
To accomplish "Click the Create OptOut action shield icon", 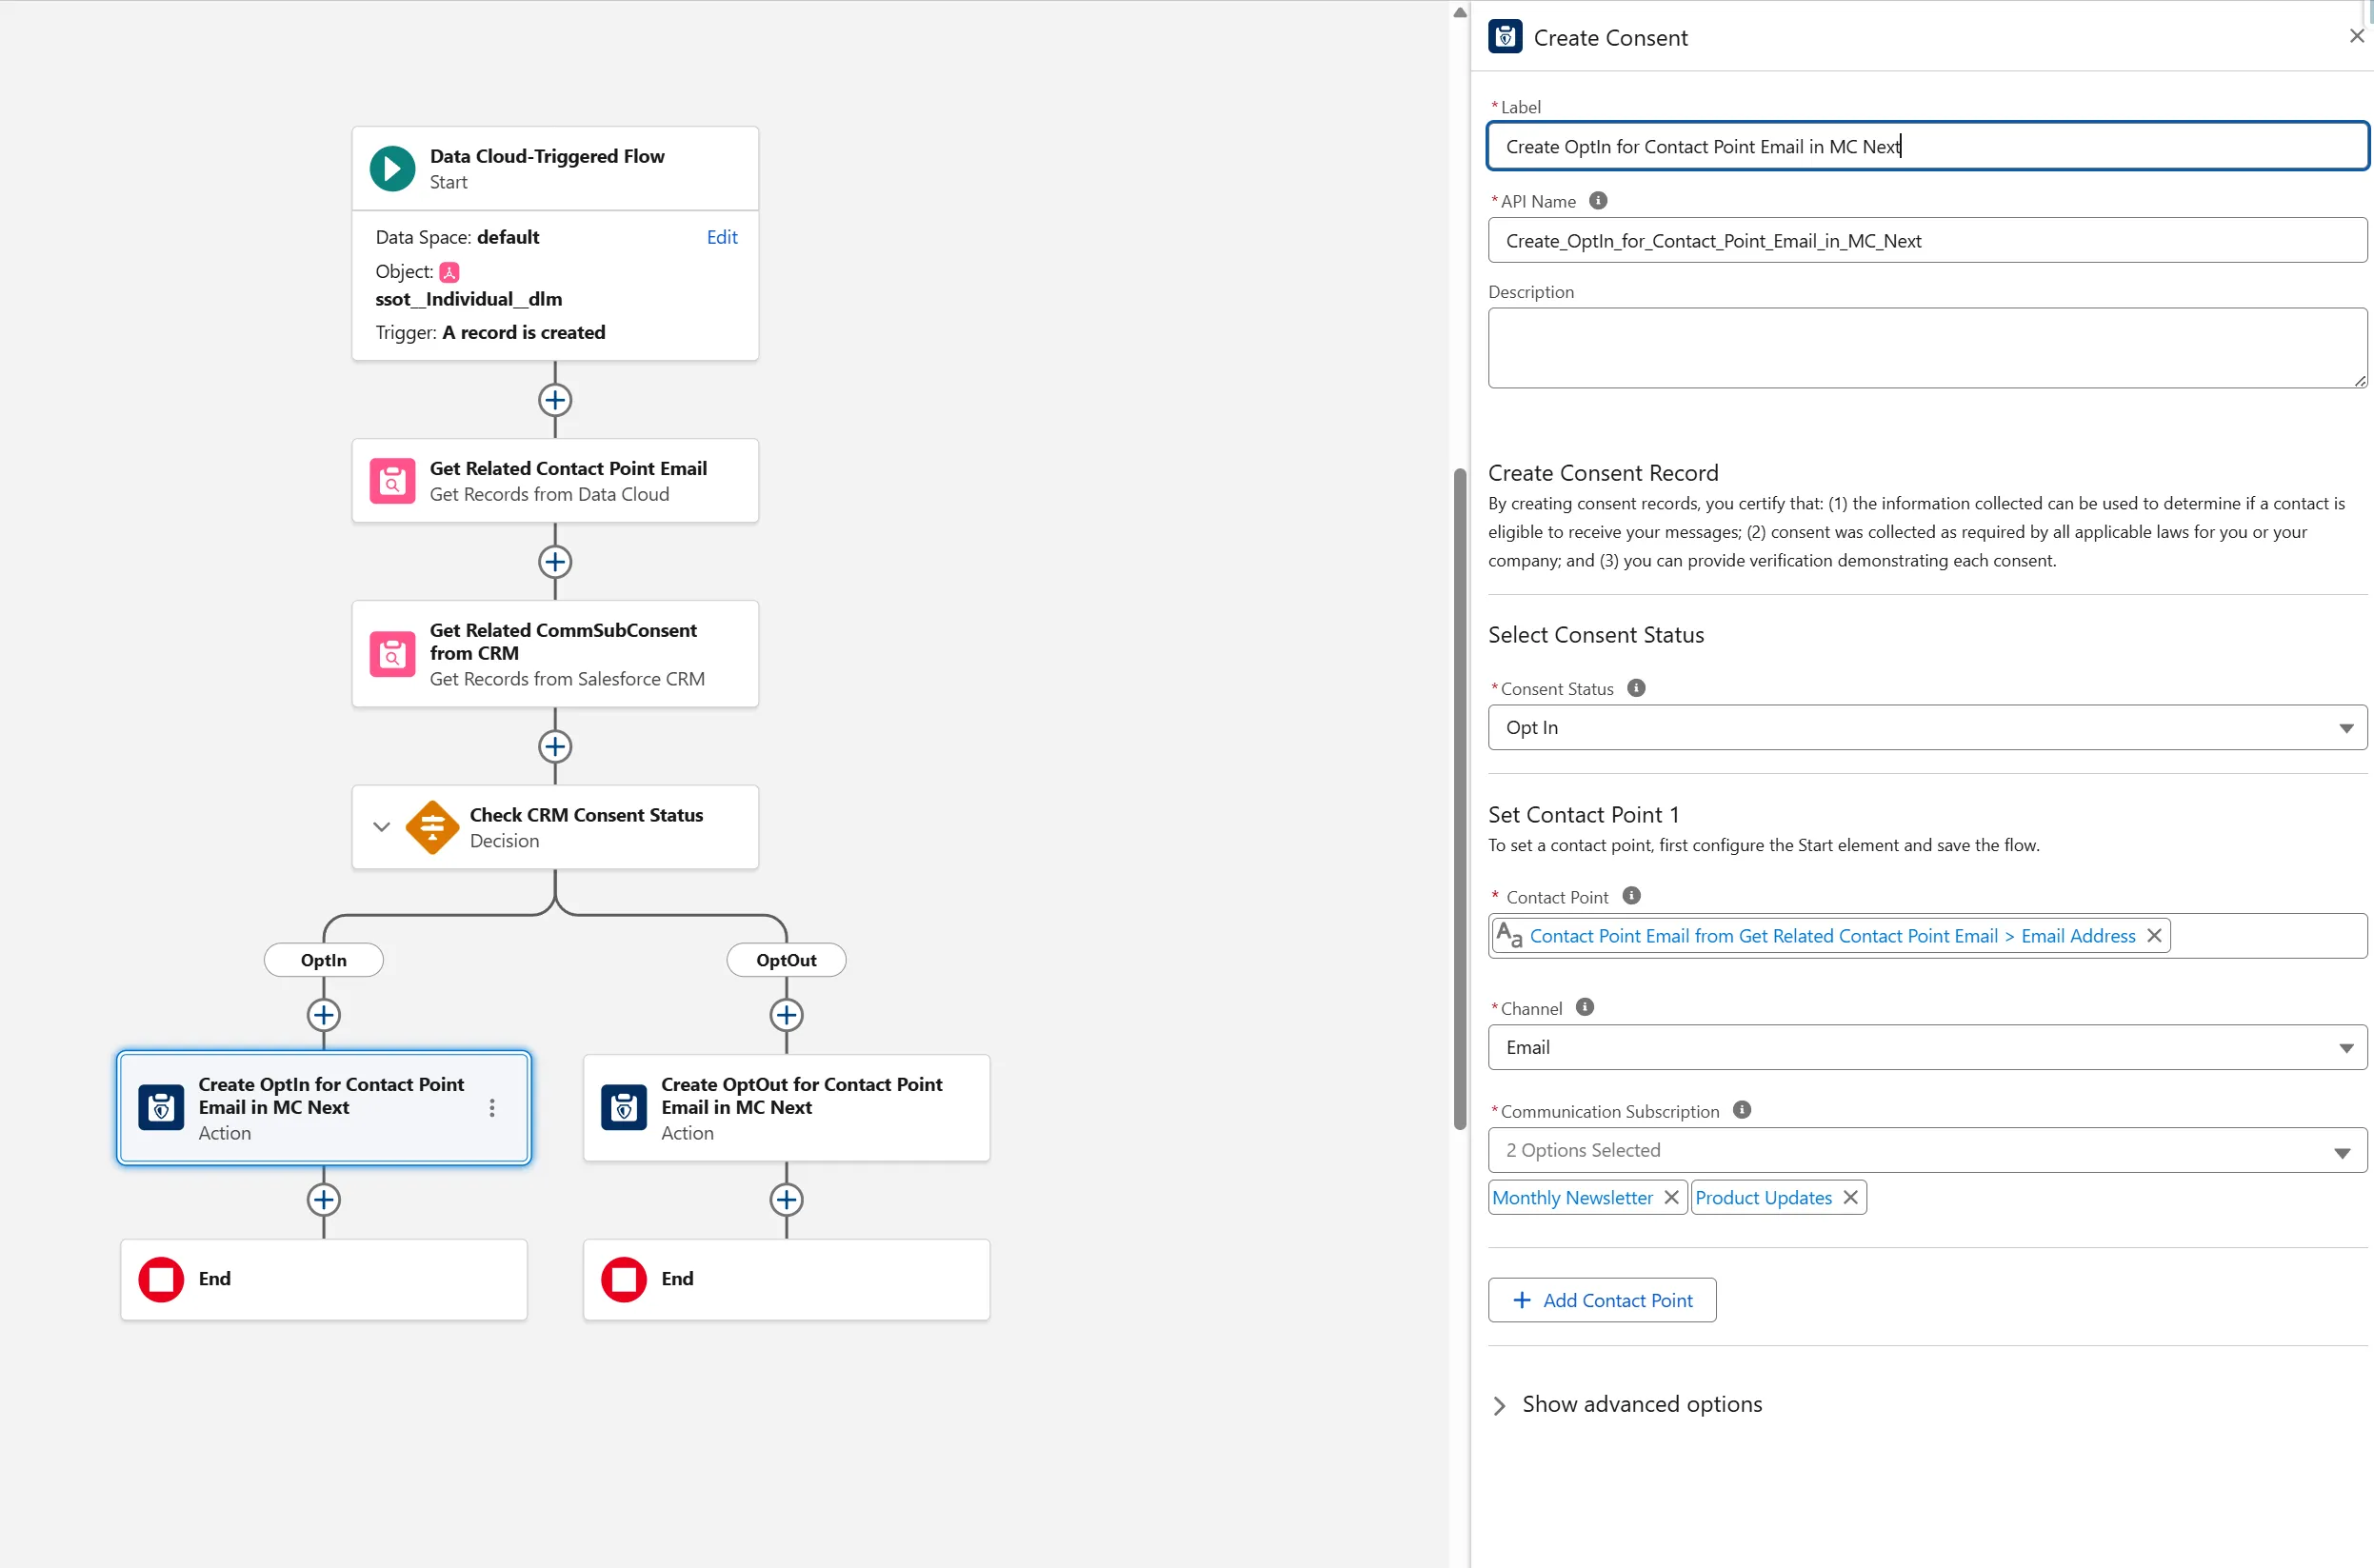I will [624, 1107].
